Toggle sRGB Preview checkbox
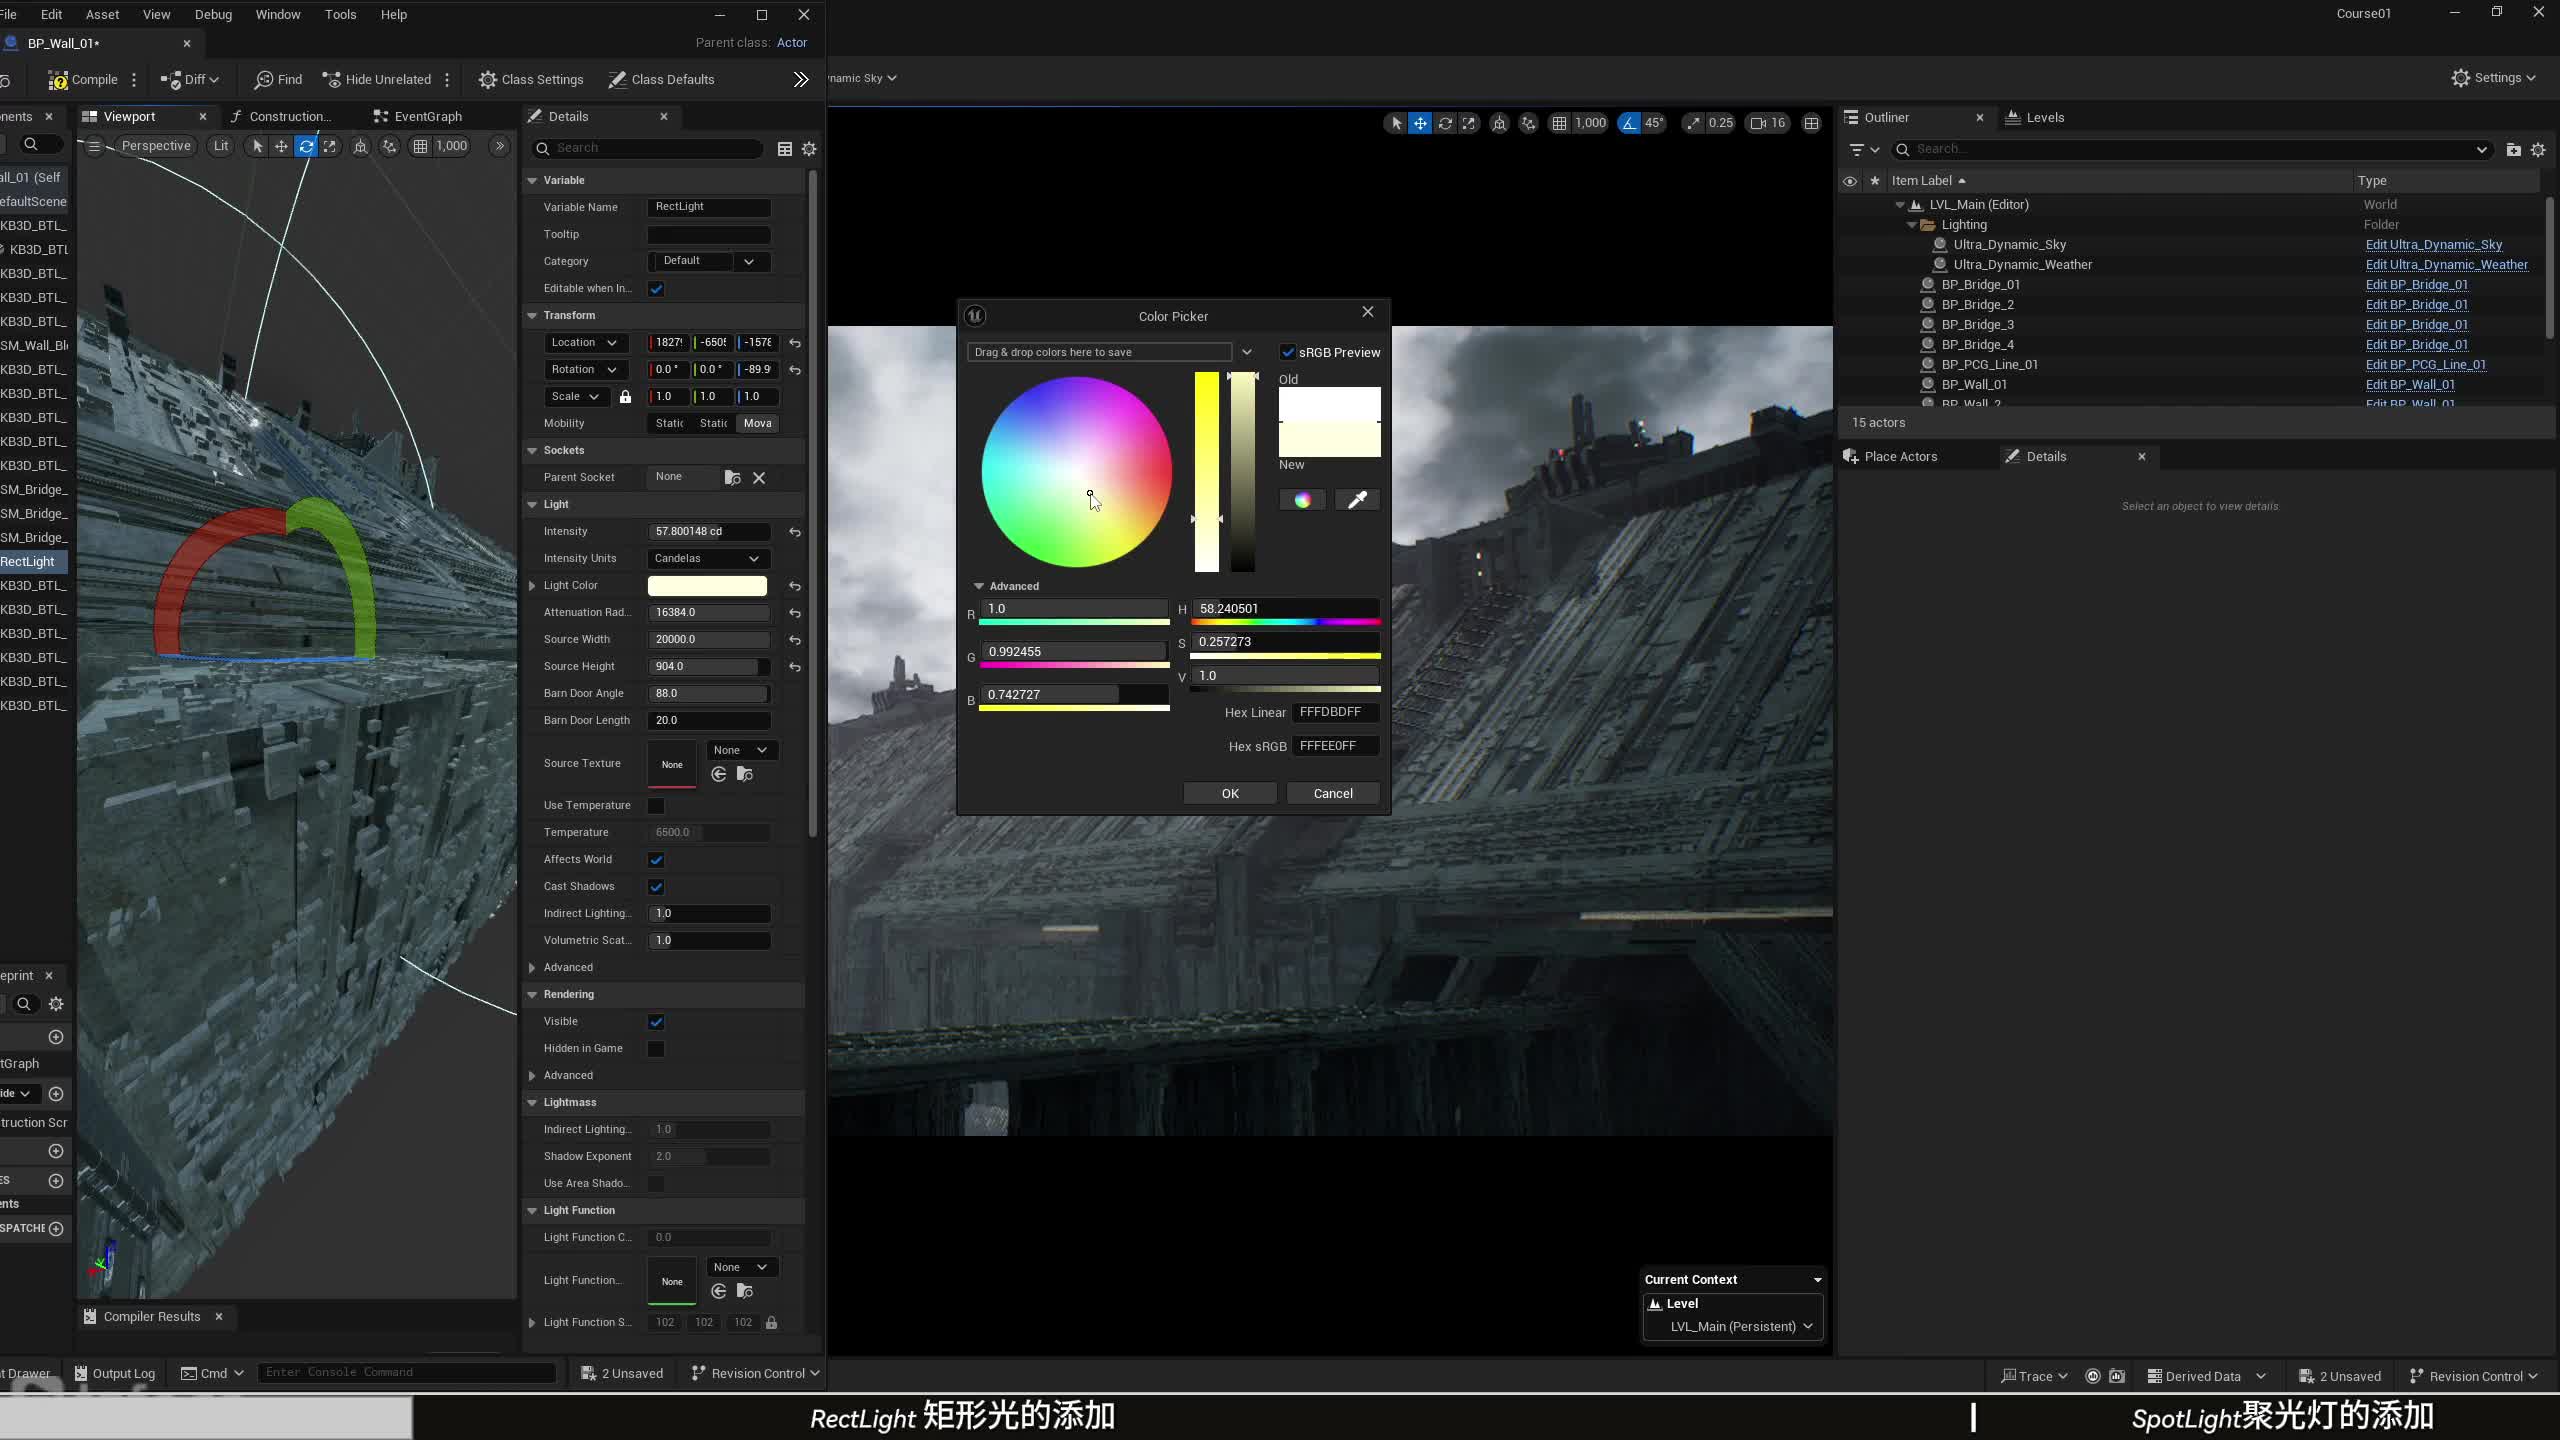 point(1288,352)
